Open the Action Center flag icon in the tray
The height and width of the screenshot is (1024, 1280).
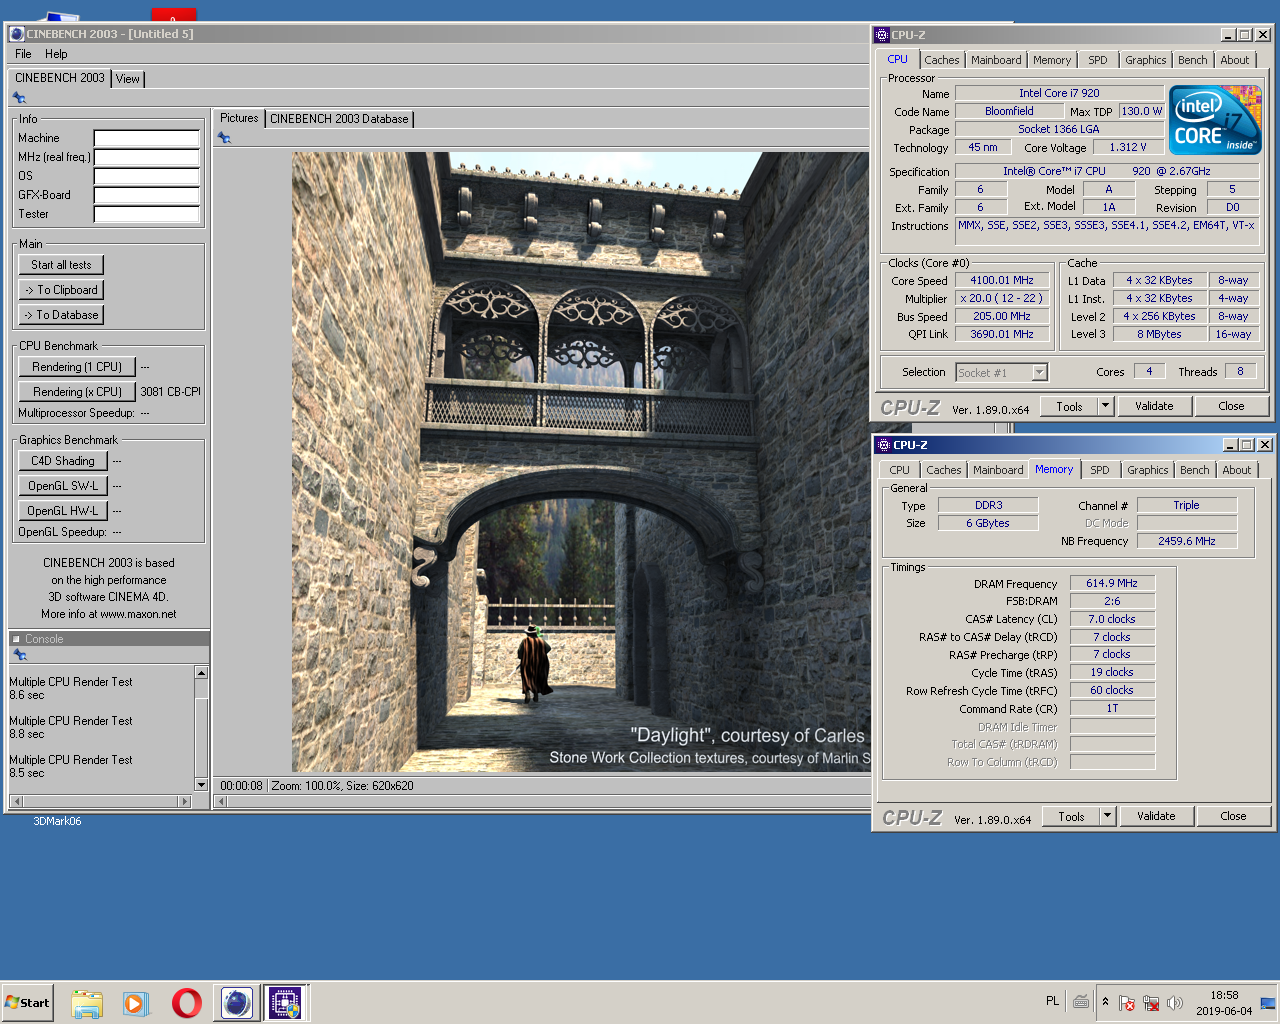pyautogui.click(x=1127, y=1002)
